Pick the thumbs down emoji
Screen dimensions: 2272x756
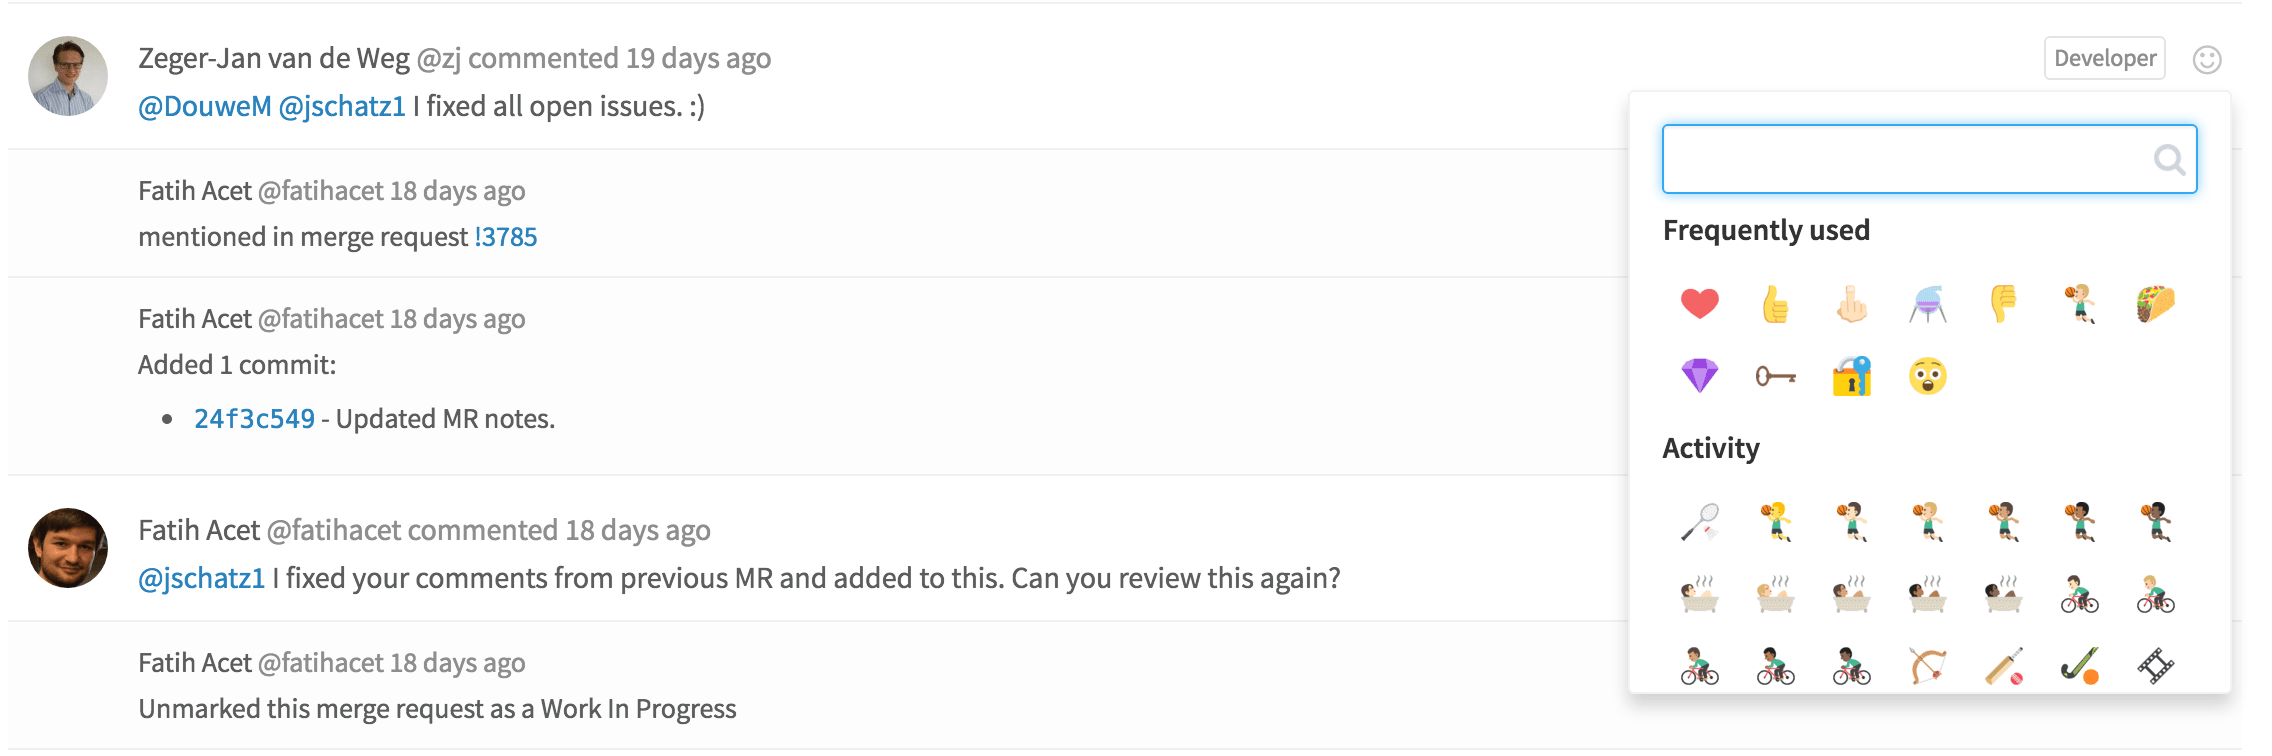click(2005, 305)
